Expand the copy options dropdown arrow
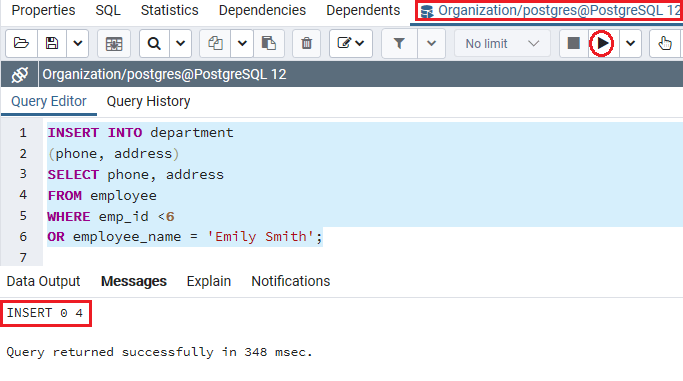The height and width of the screenshot is (381, 683). pos(242,44)
